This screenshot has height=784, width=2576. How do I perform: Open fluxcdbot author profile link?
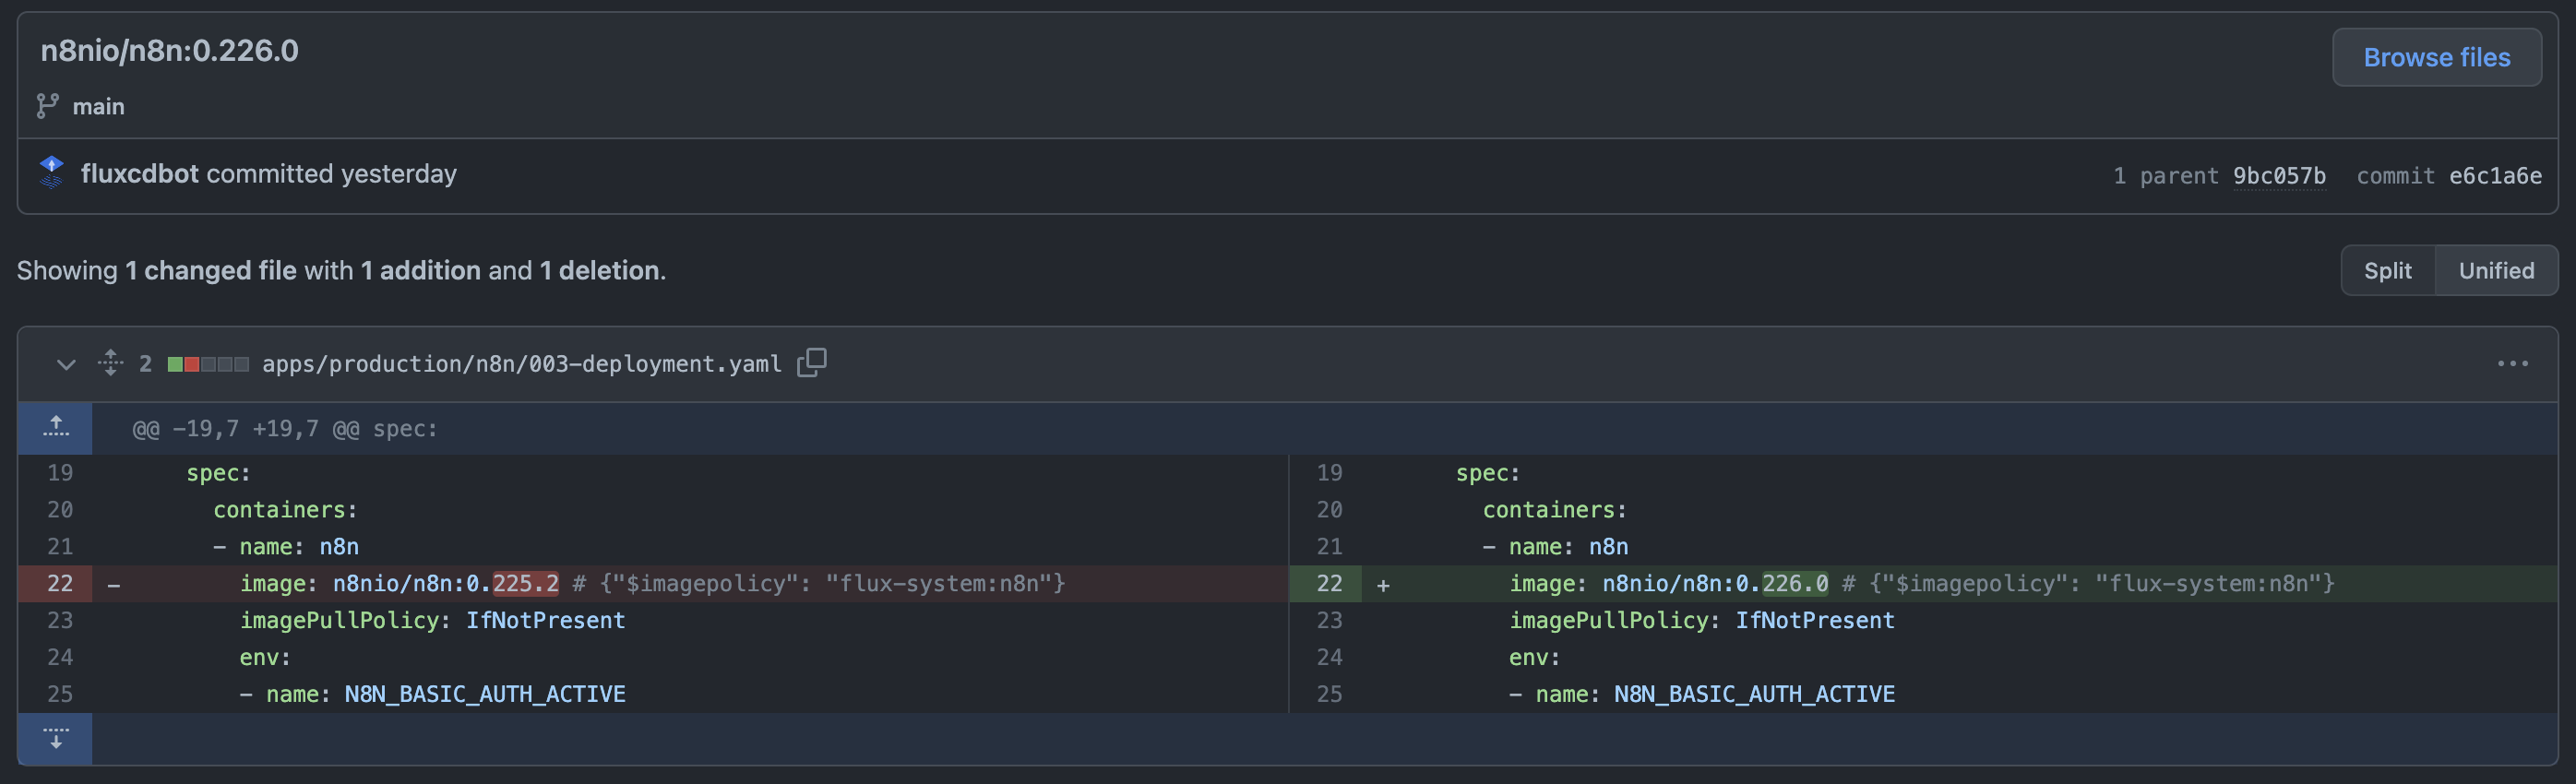pos(139,174)
